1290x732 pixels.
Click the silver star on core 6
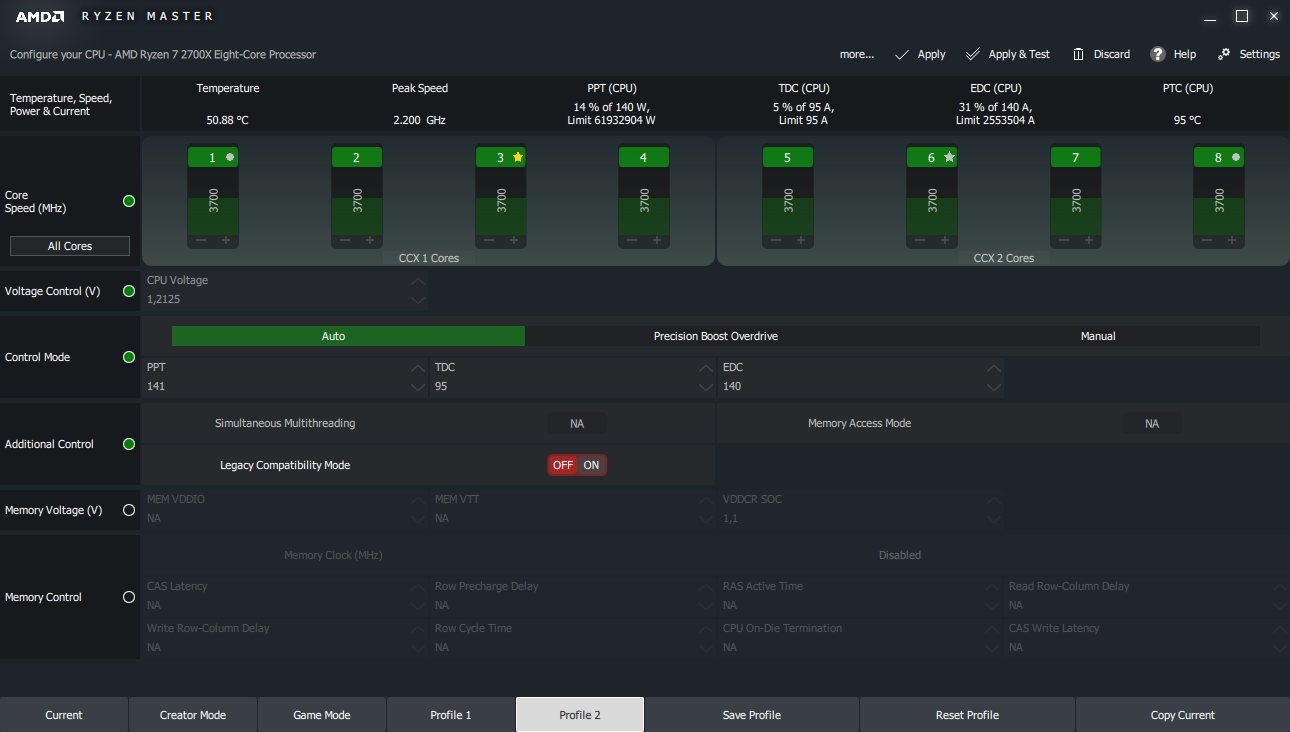coord(949,157)
